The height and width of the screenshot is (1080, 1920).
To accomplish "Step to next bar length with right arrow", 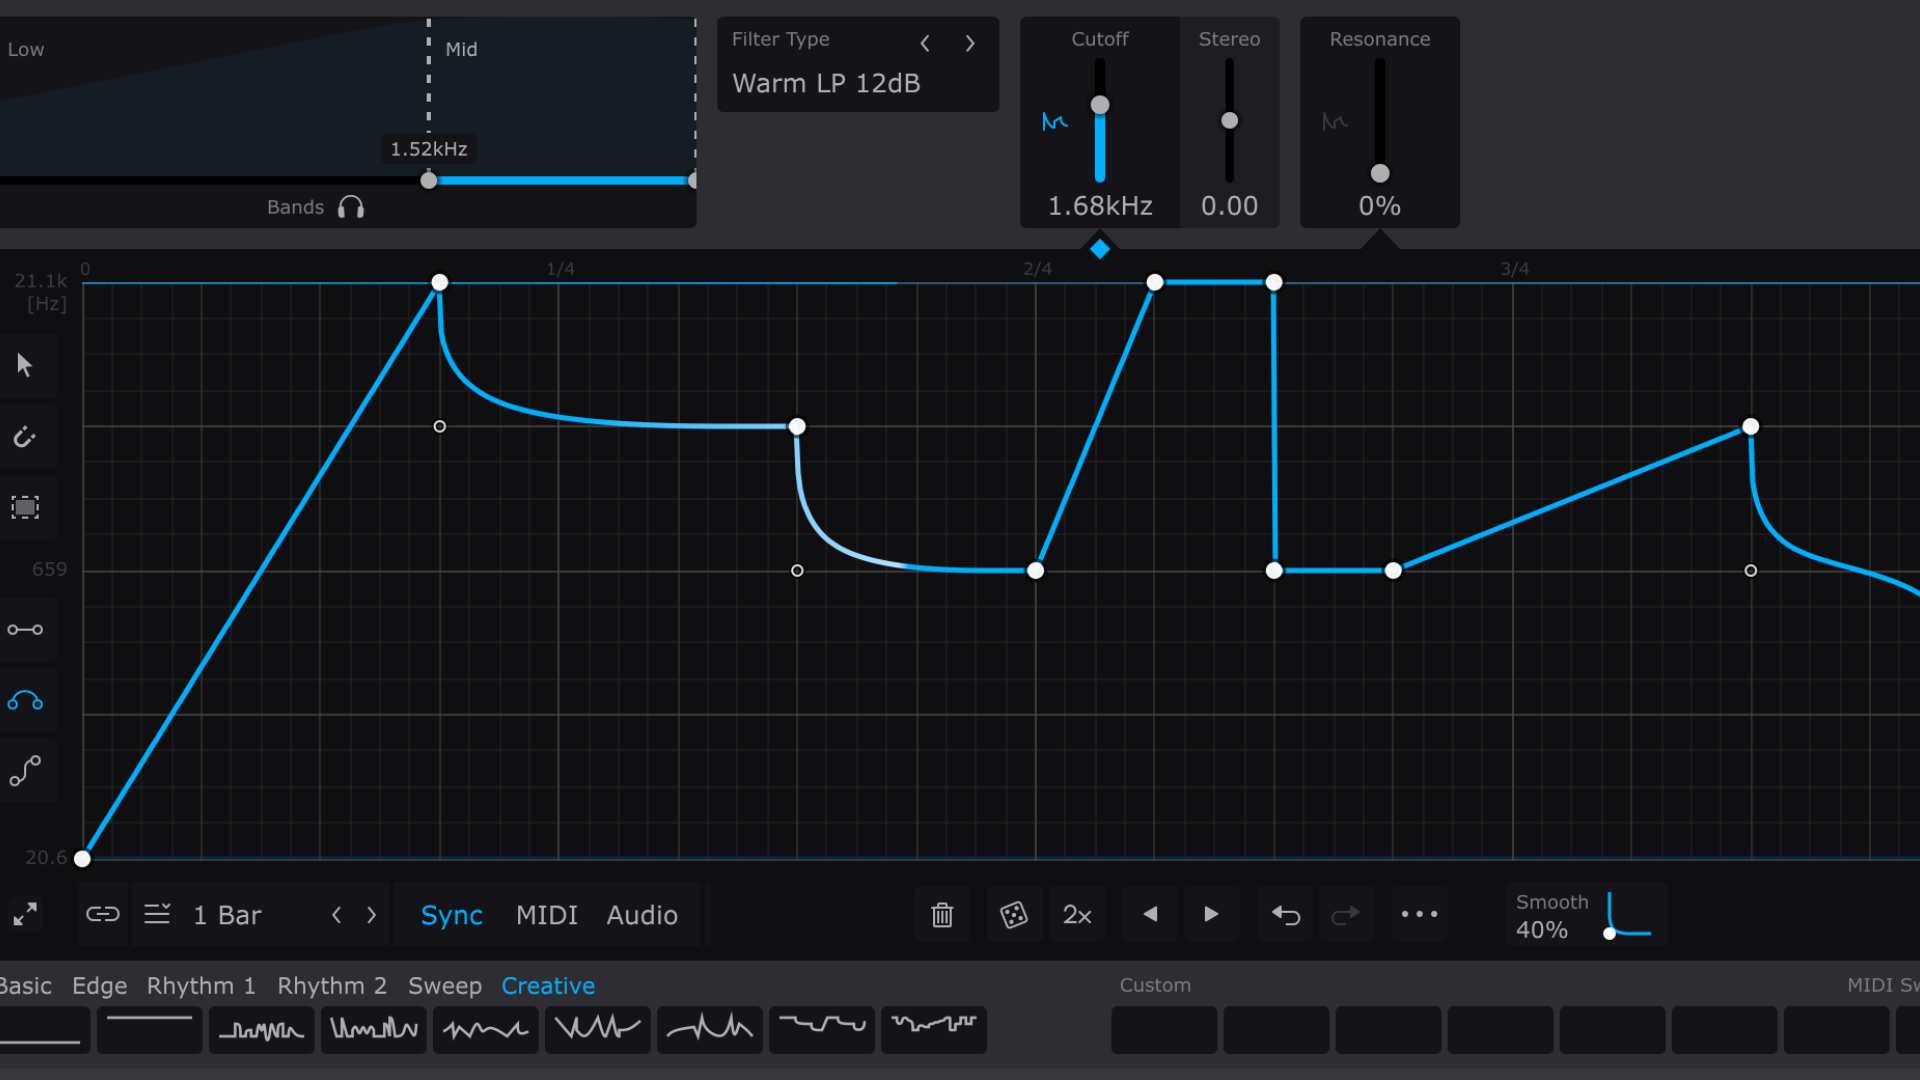I will 371,914.
